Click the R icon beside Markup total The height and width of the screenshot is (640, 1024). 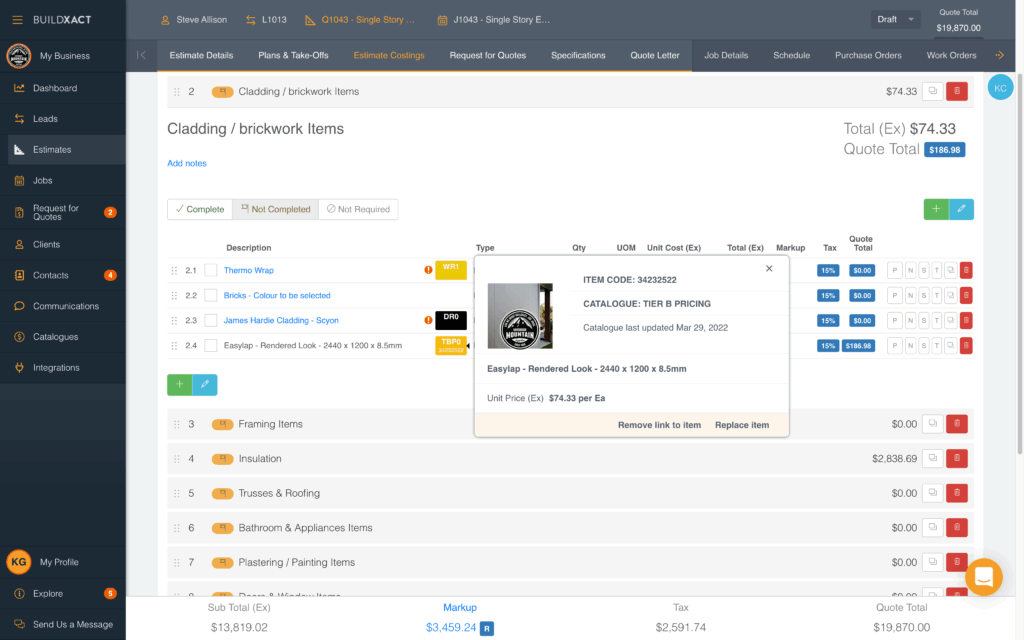[x=487, y=628]
